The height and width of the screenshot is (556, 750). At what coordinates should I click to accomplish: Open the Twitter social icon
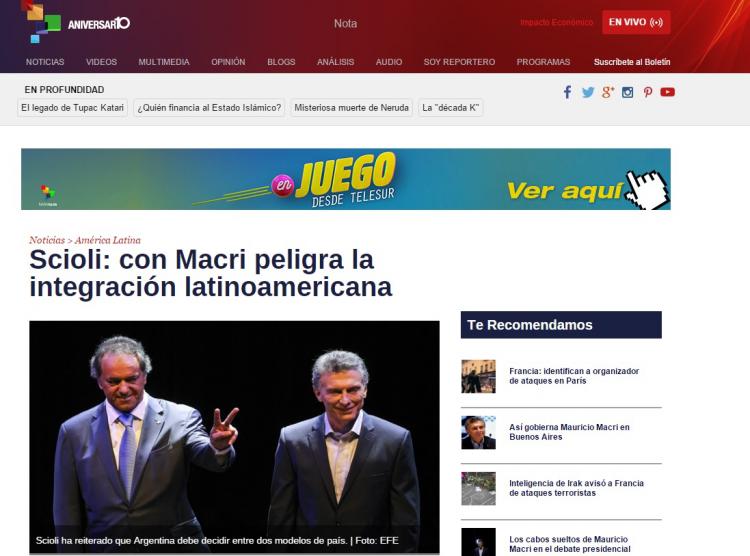588,92
